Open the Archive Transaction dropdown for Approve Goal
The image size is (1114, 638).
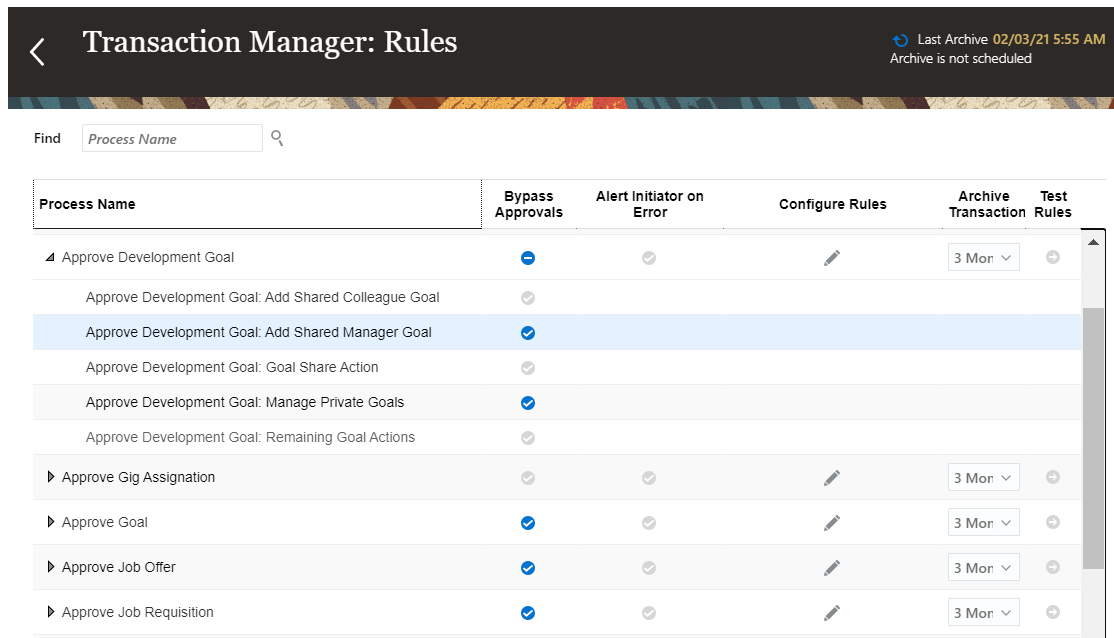click(x=983, y=522)
